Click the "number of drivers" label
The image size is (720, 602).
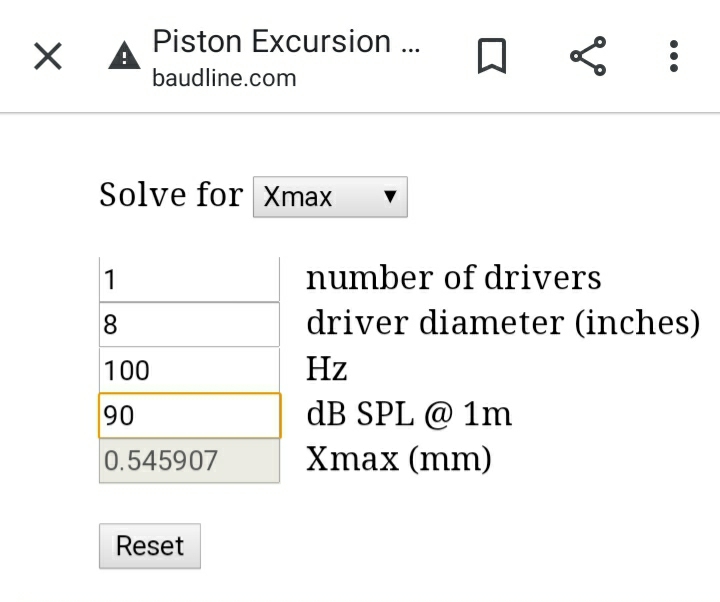[454, 278]
